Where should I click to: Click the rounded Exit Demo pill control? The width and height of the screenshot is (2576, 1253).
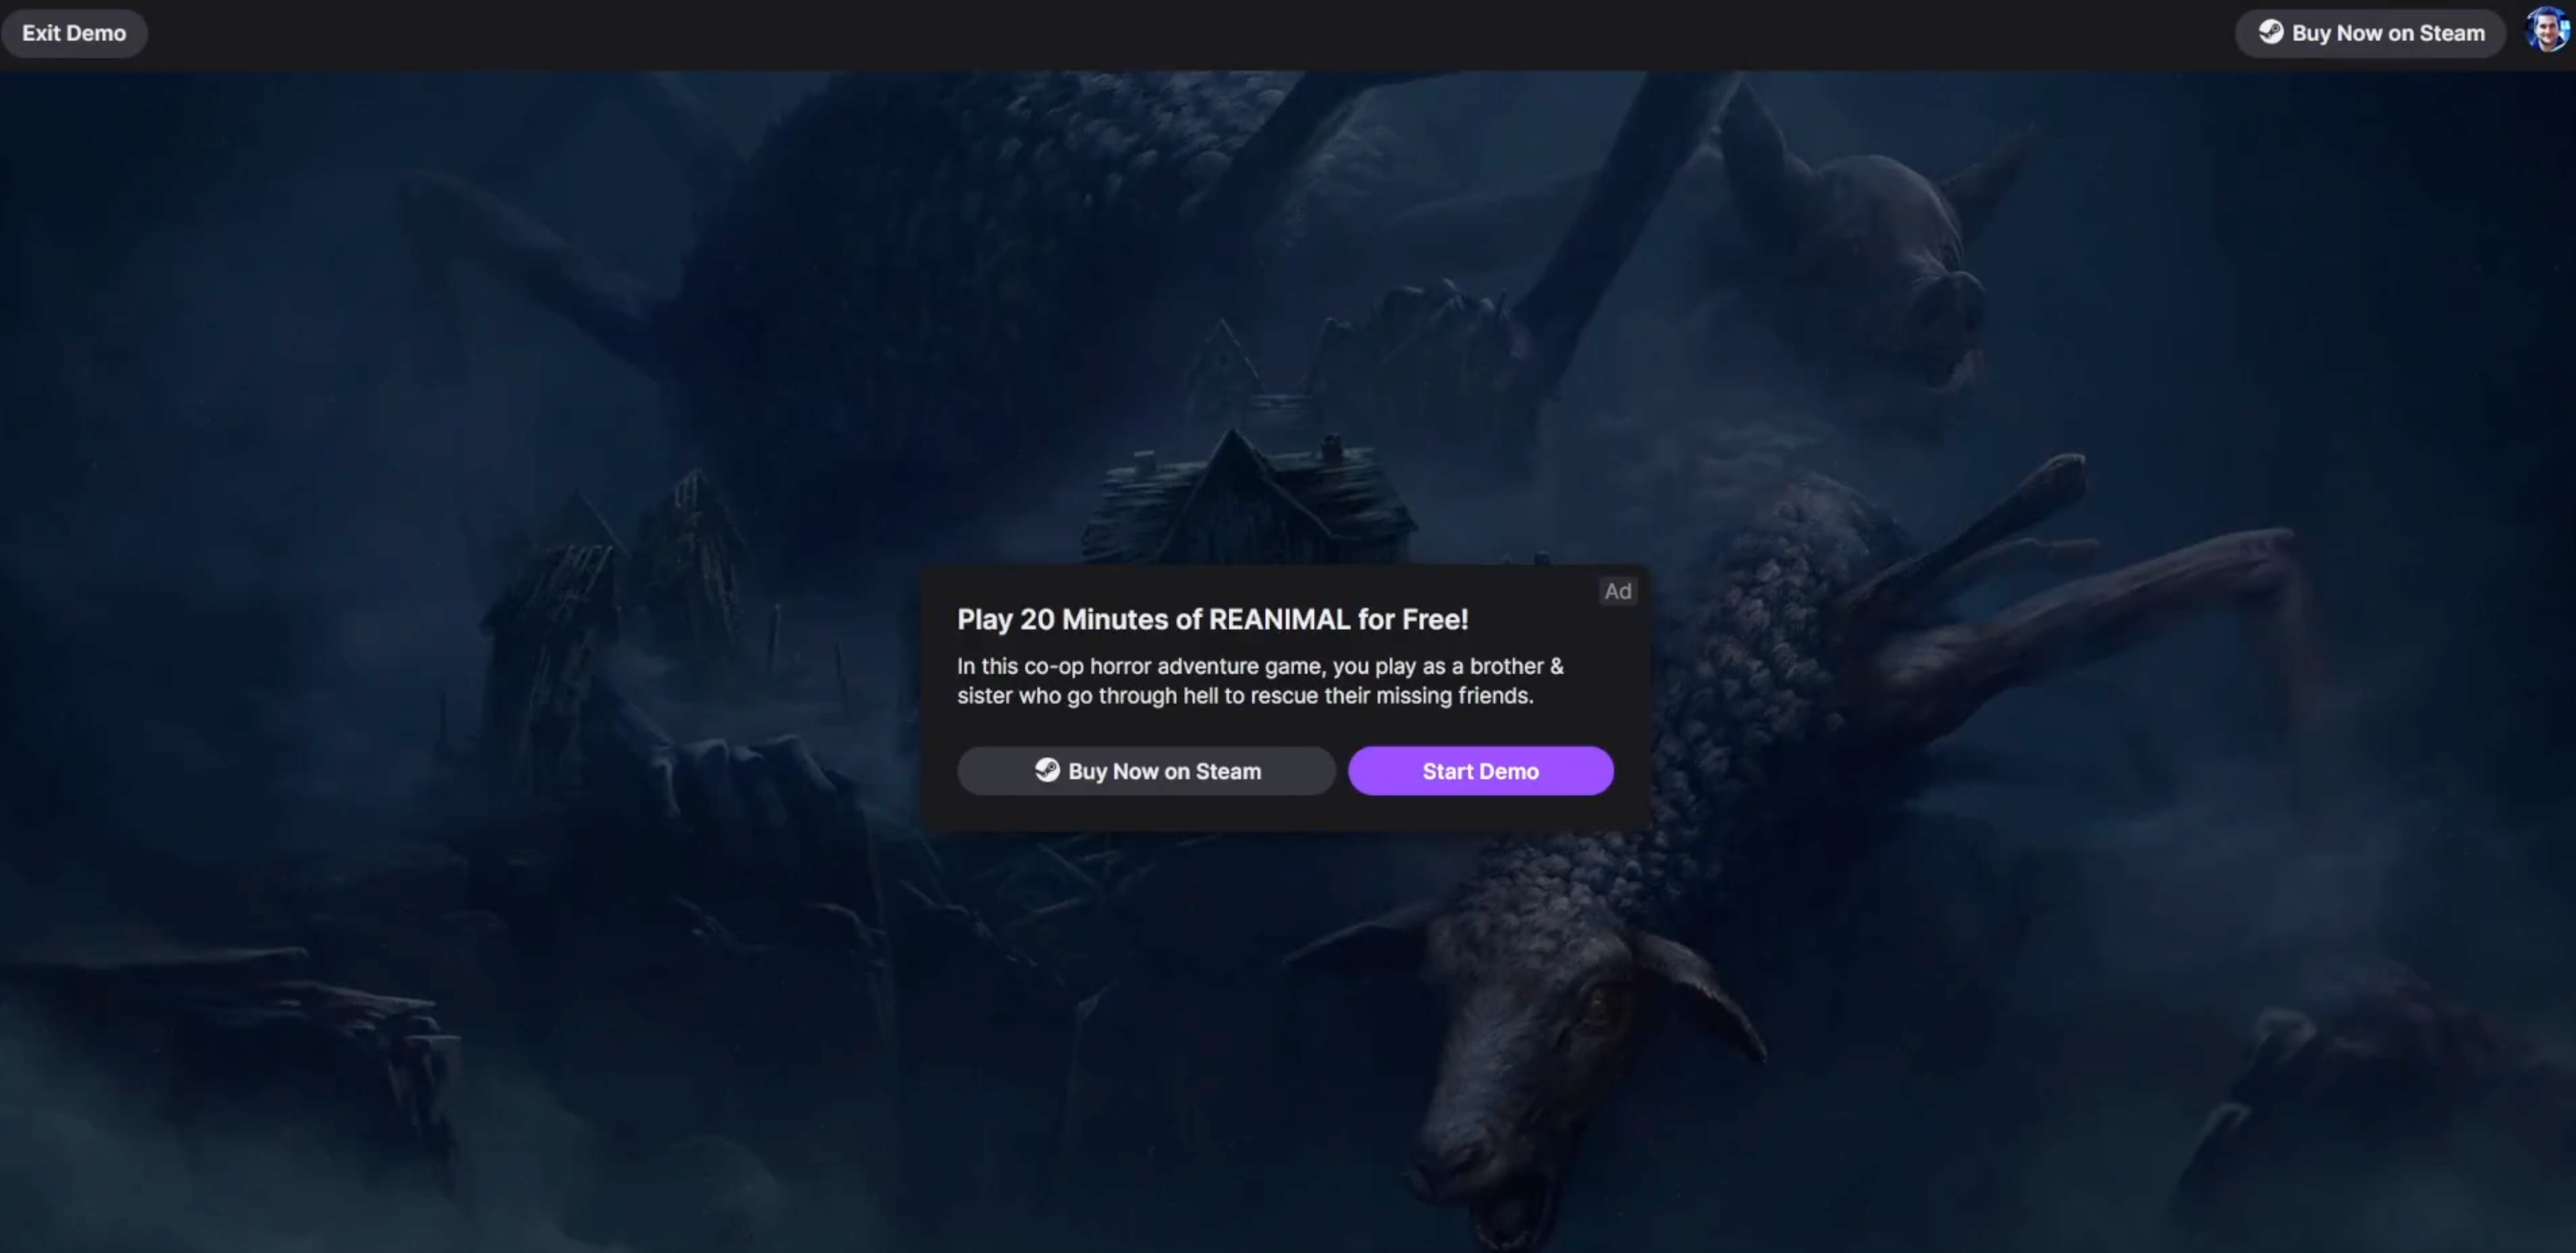pos(74,32)
